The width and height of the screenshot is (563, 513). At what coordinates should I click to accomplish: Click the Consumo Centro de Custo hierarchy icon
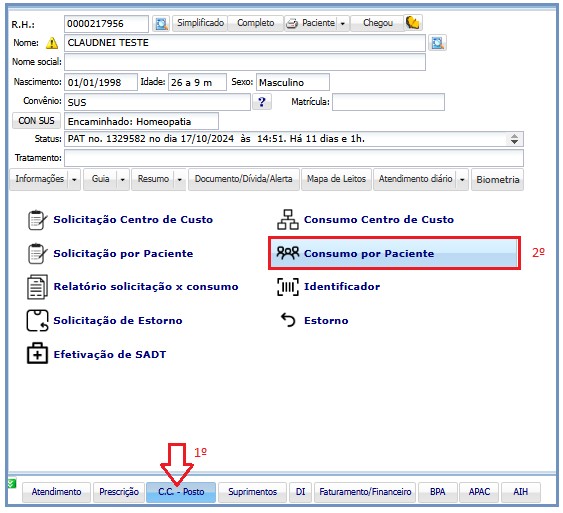(x=287, y=219)
